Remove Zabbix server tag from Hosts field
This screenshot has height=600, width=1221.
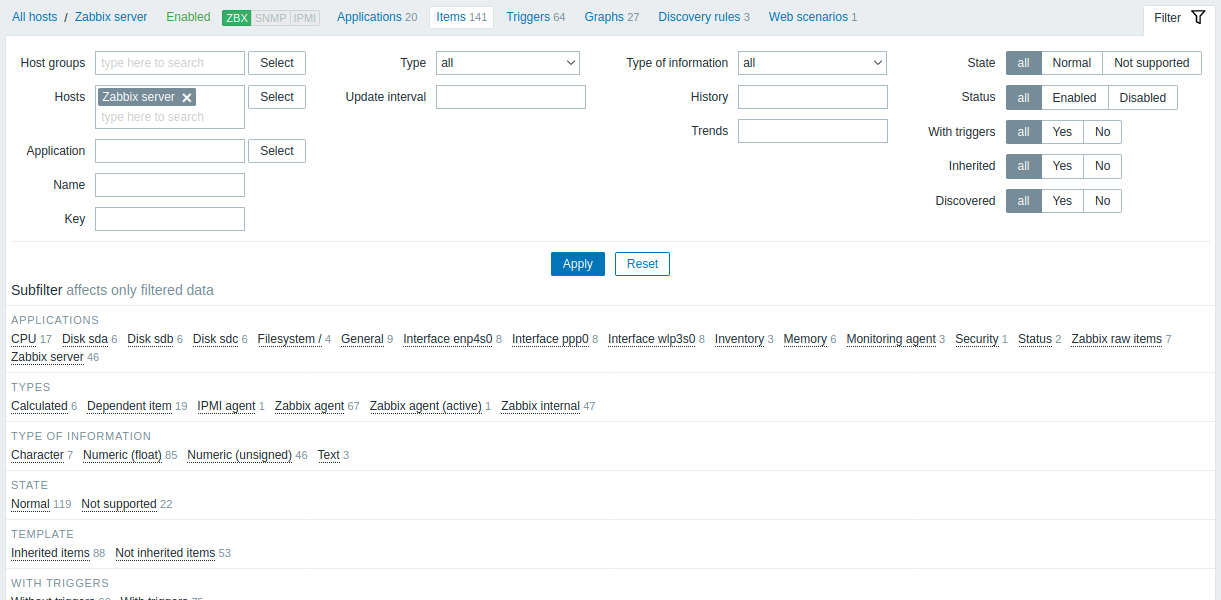pos(187,97)
